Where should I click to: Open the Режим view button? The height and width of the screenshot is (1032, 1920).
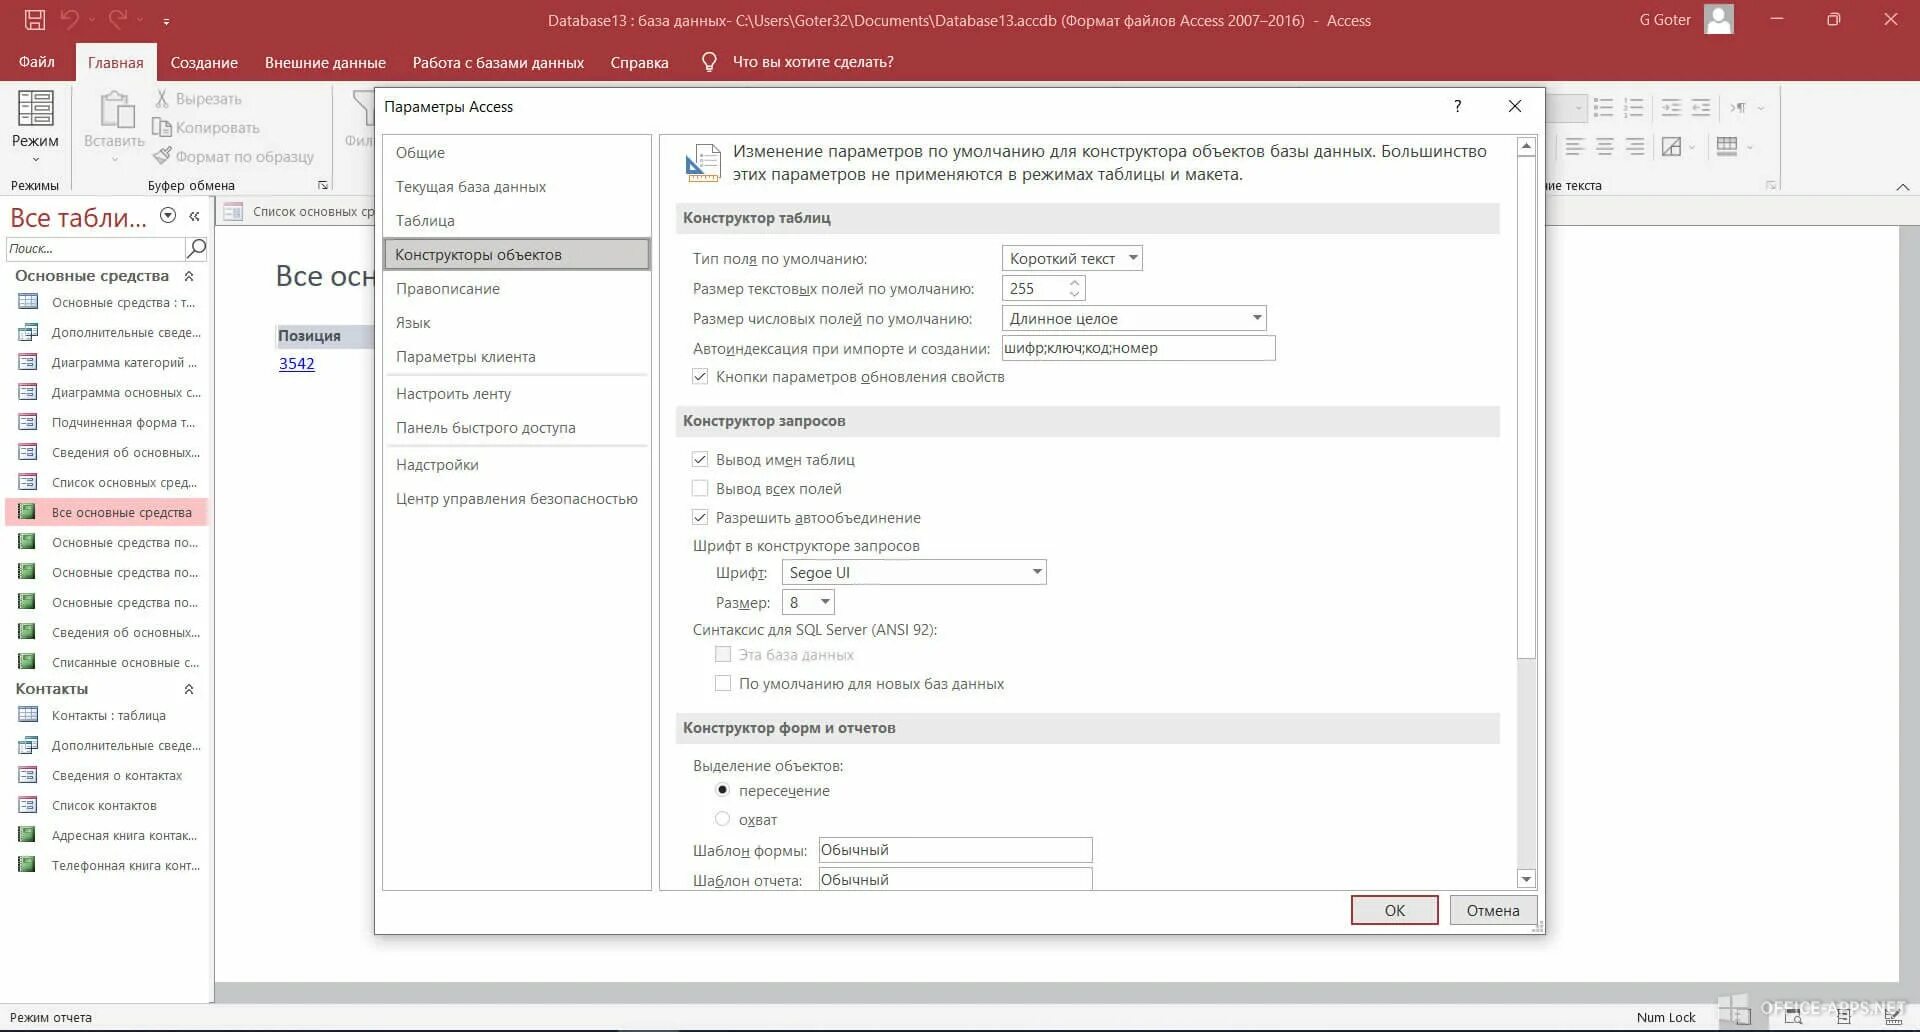pos(35,127)
